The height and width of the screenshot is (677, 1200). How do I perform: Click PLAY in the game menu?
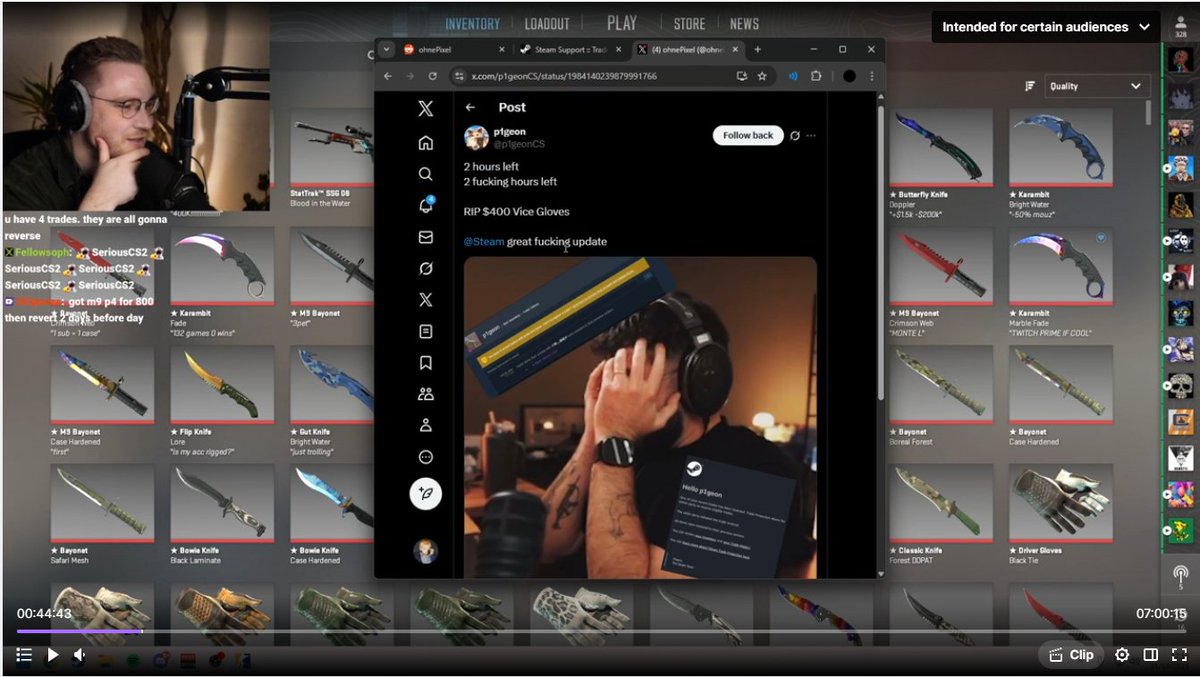621,23
